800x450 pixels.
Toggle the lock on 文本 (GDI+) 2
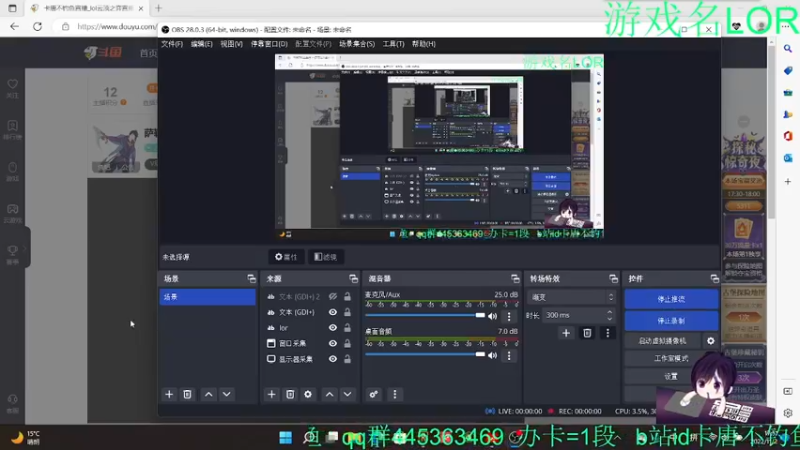coord(347,296)
